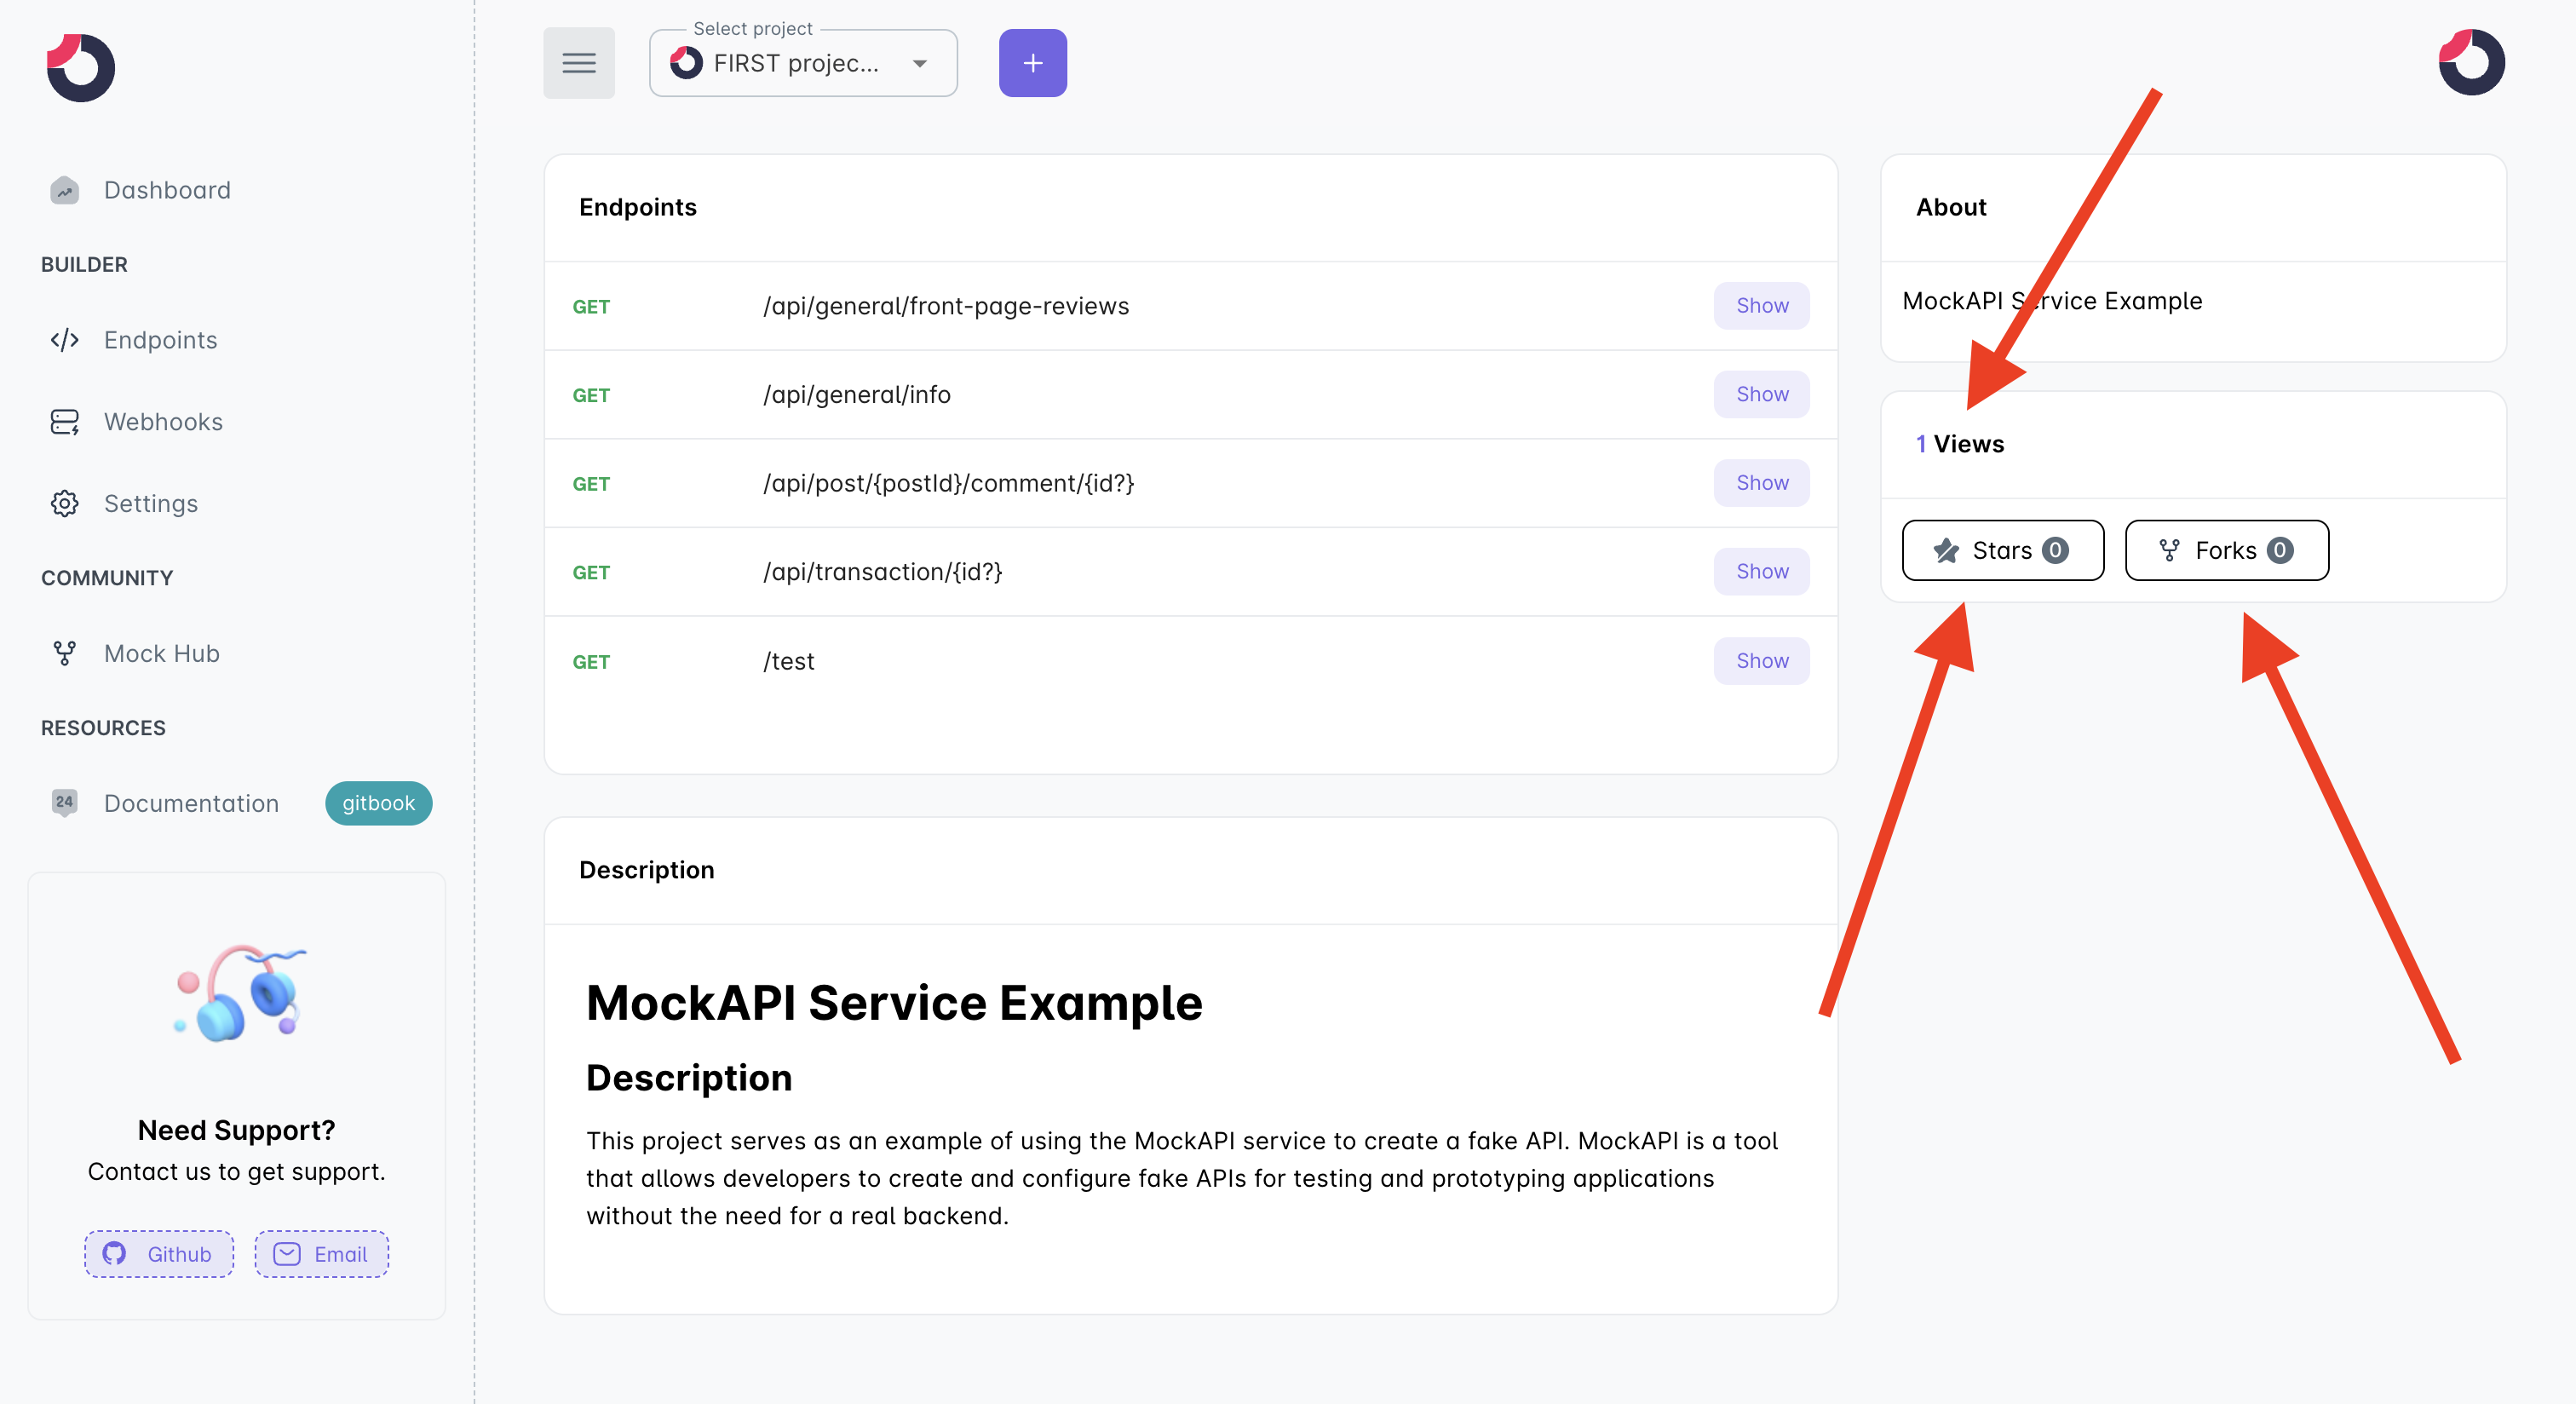
Task: Open the user profile avatar menu
Action: (x=2471, y=62)
